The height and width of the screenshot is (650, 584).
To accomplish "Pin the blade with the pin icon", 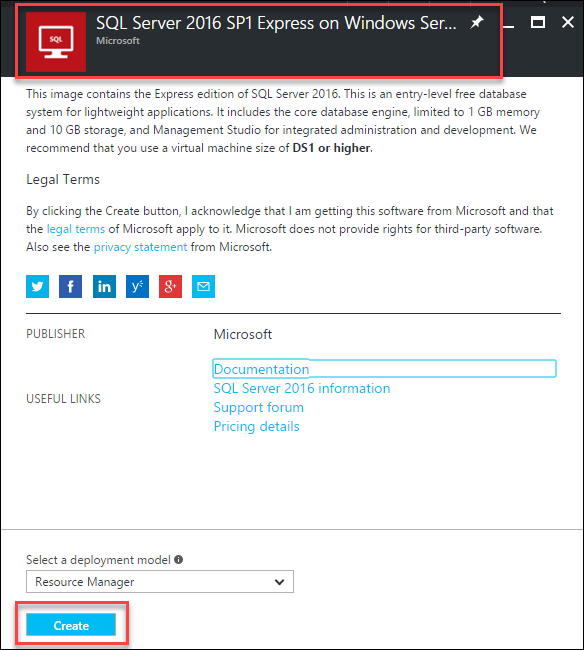I will click(x=477, y=22).
